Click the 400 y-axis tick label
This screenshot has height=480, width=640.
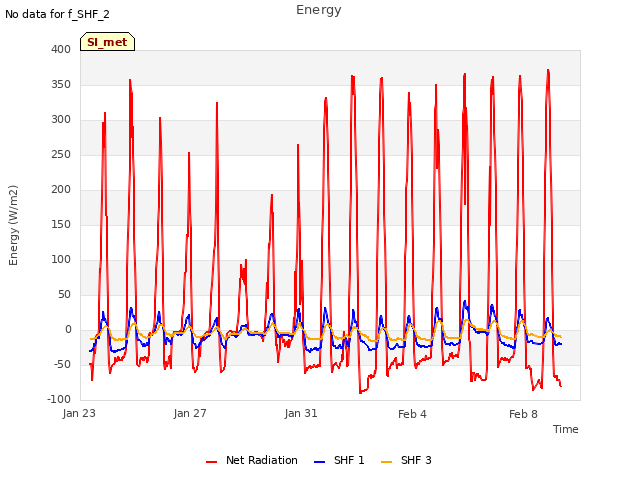click(x=61, y=49)
